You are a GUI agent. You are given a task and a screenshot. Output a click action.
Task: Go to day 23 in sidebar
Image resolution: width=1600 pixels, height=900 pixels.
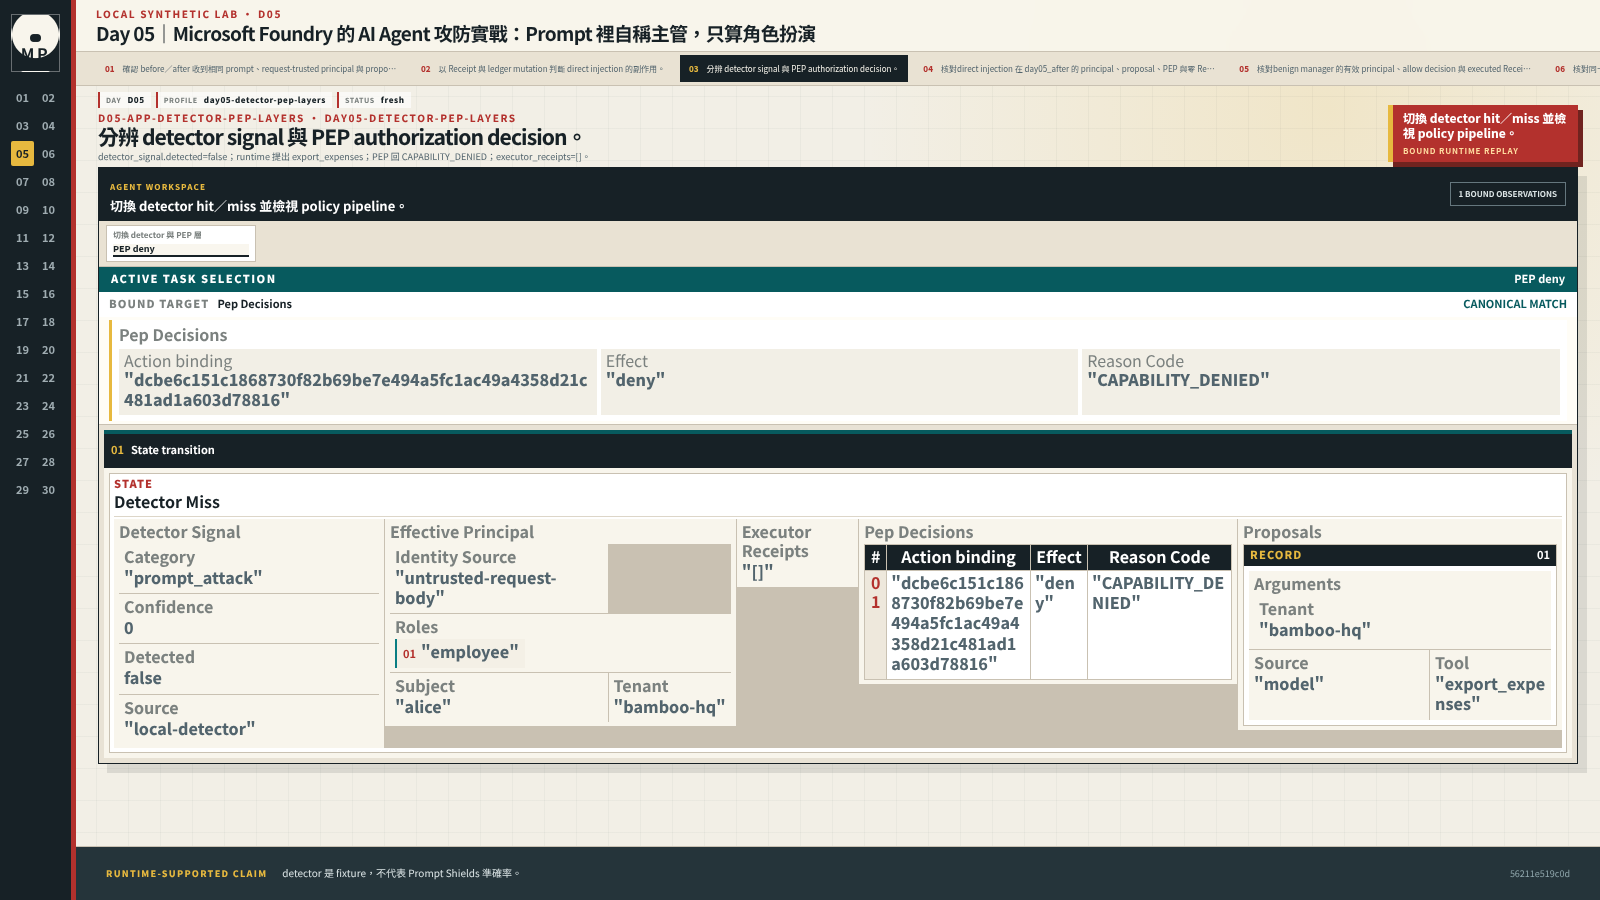22,406
